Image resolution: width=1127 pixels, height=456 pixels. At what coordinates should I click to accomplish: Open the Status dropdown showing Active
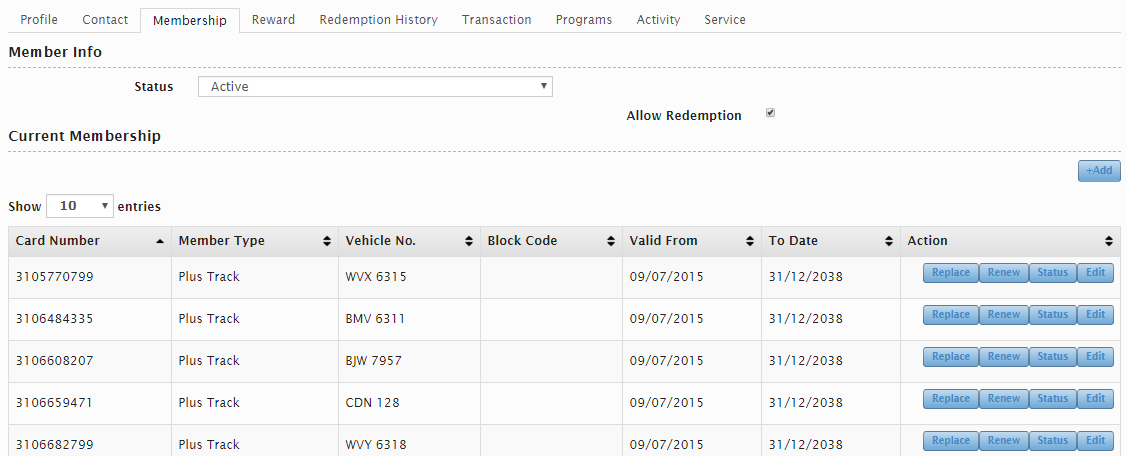coord(375,87)
